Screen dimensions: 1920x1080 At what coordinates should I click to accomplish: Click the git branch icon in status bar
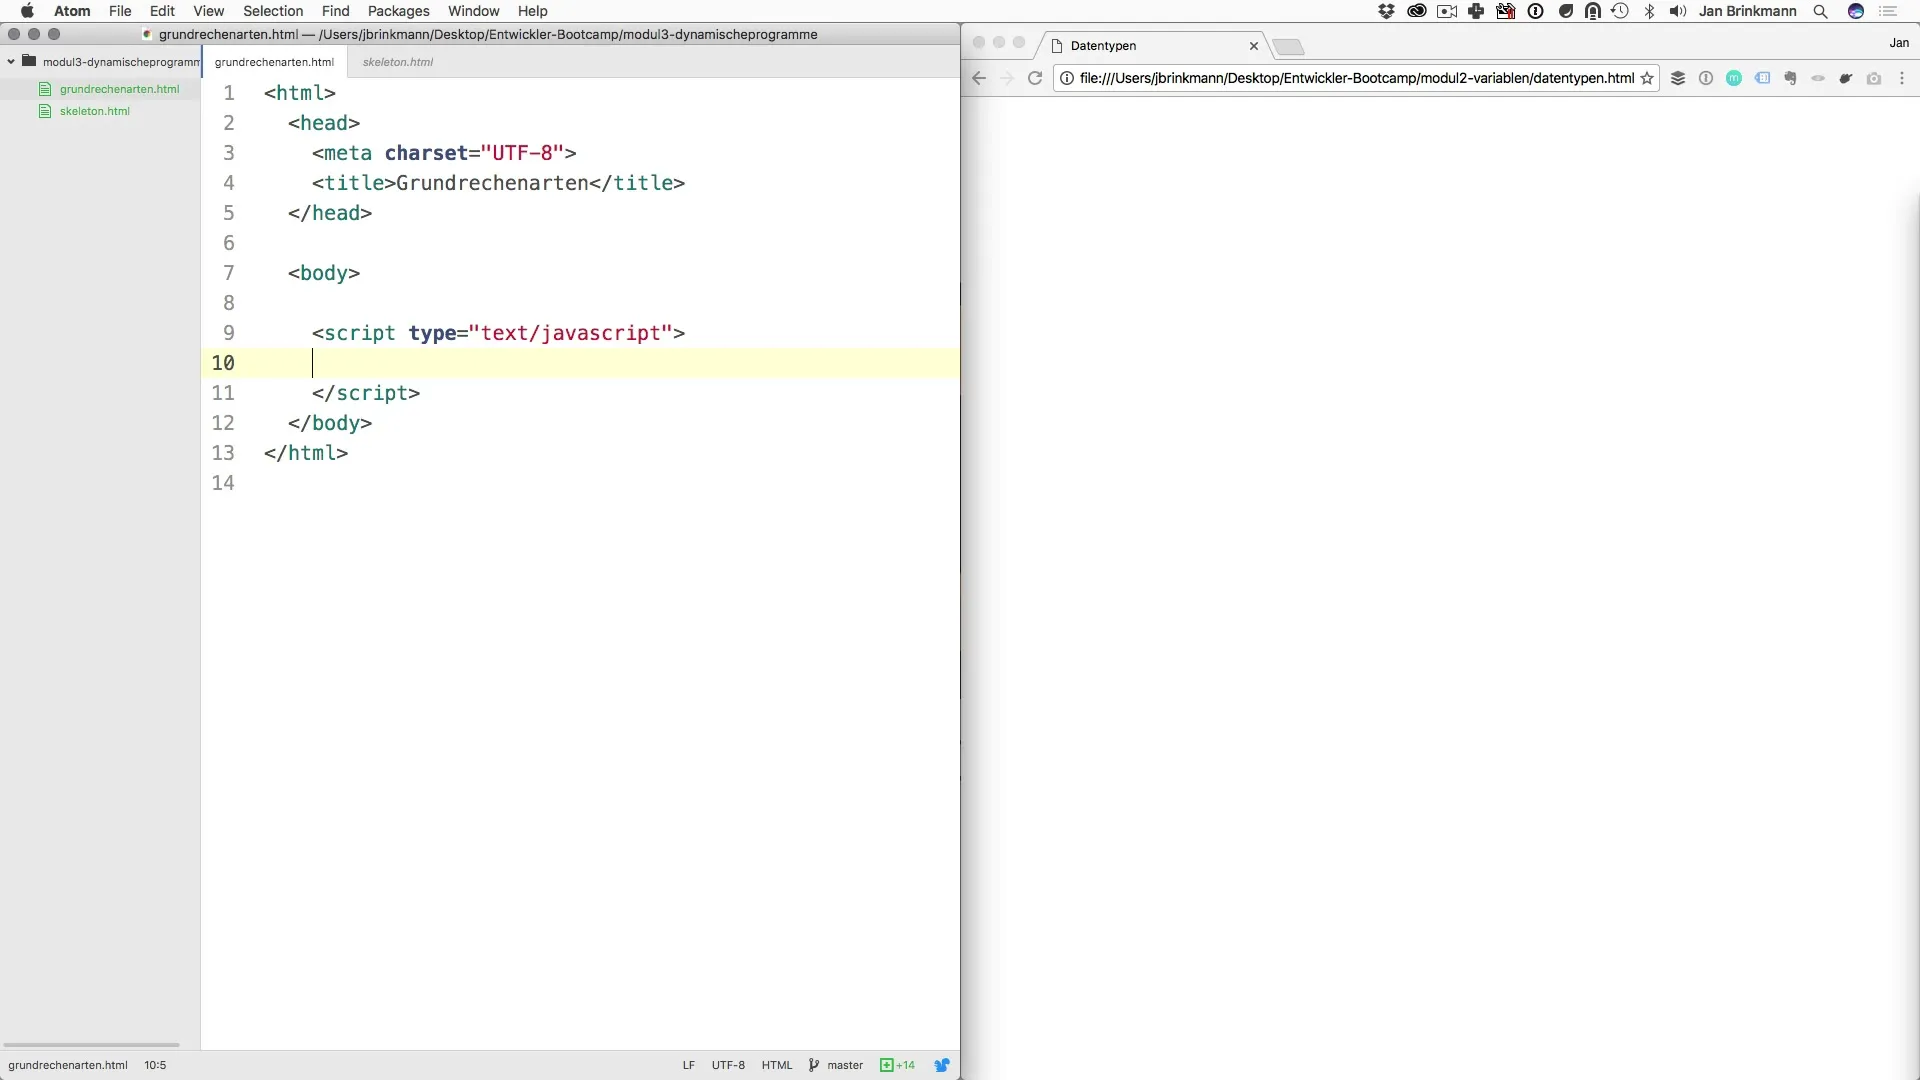point(814,1065)
